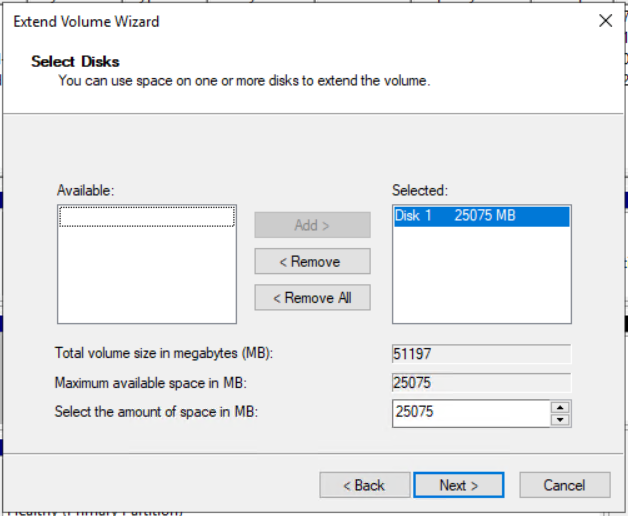This screenshot has height=516, width=628.
Task: Click the Next > button
Action: tap(459, 485)
